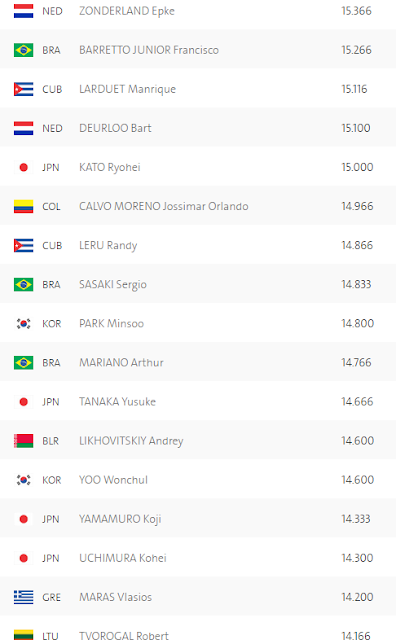Viewport: 396px width, 640px height.
Task: Click the 15.000 score for KATO Ryohei
Action: (357, 167)
